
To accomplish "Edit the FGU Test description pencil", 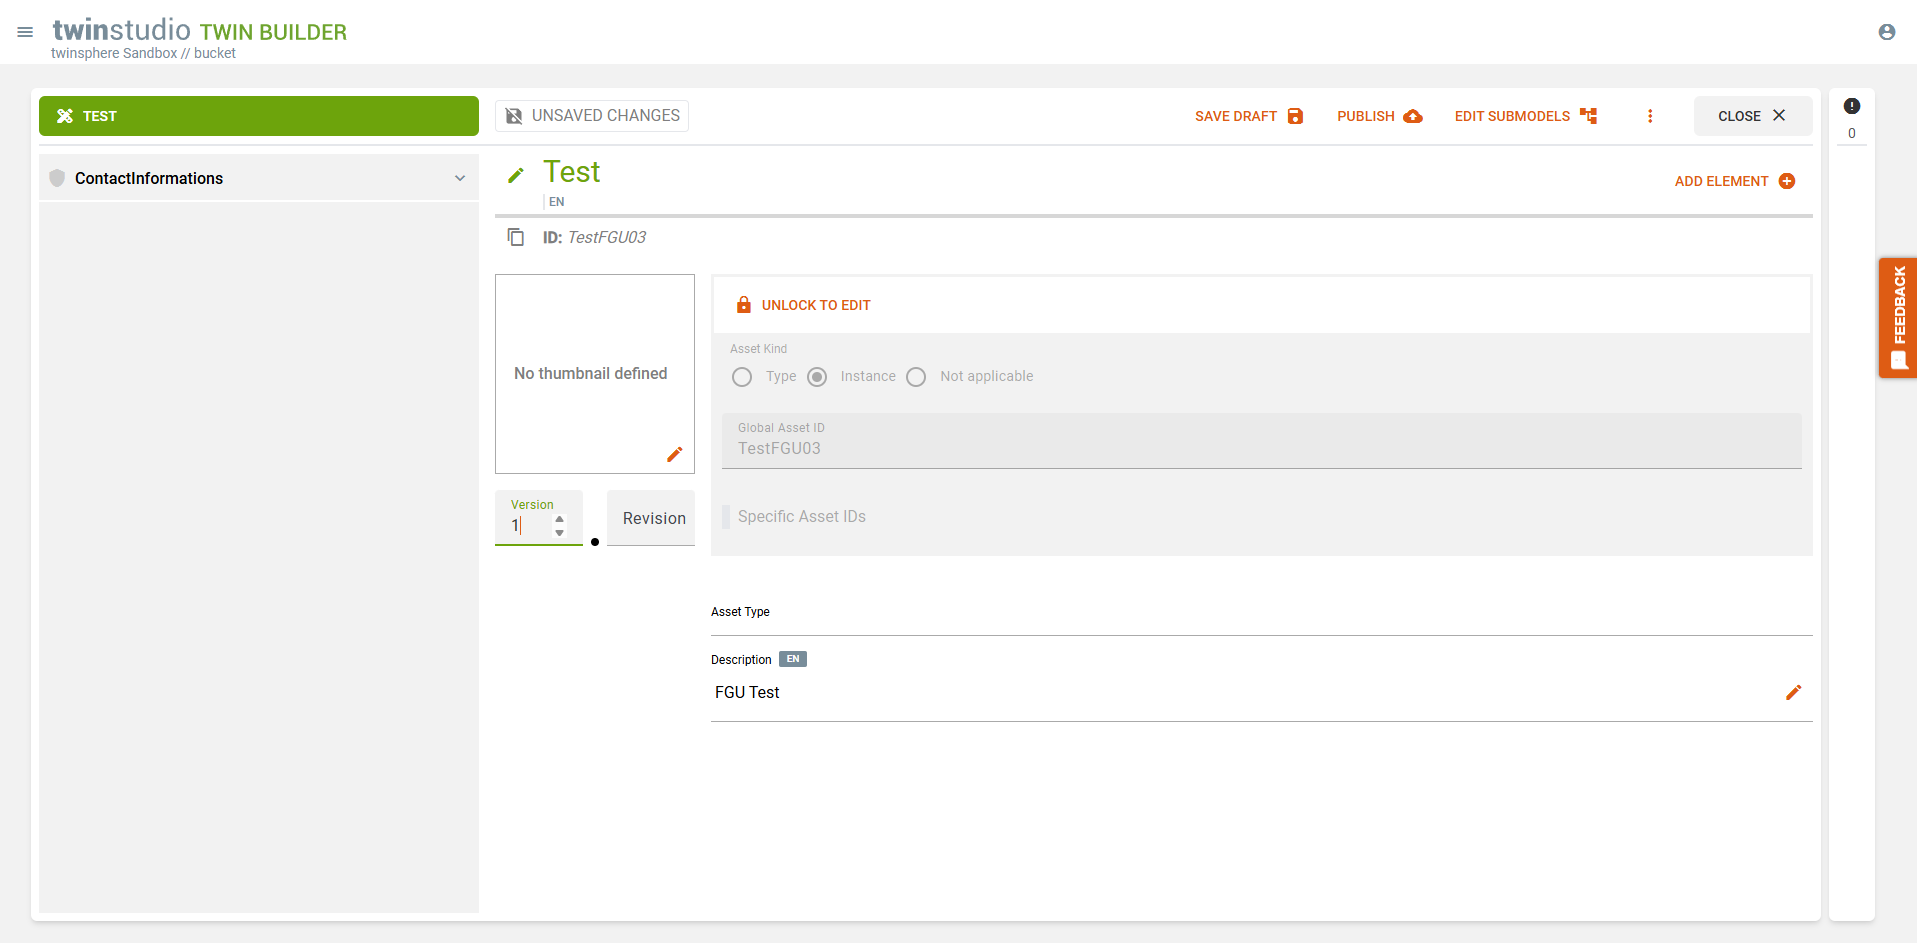I will coord(1793,692).
